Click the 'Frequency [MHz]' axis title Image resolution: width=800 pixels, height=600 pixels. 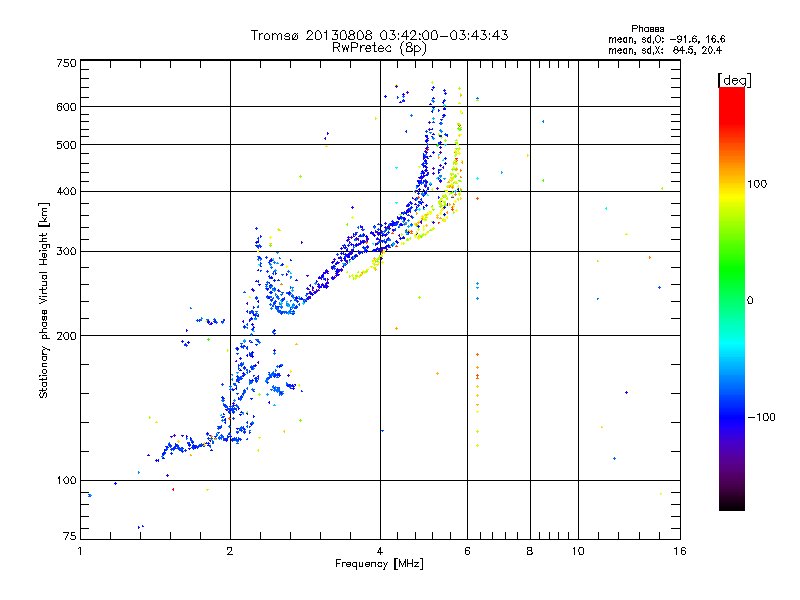(x=379, y=564)
